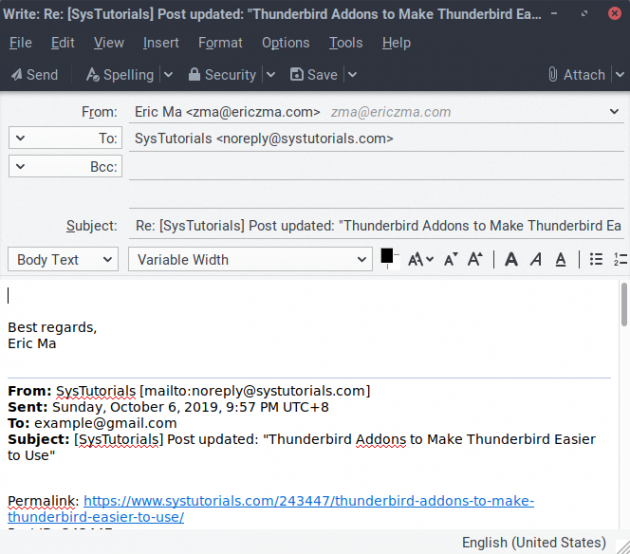Open the systutorials permalink
The width and height of the screenshot is (630, 554).
[271, 509]
